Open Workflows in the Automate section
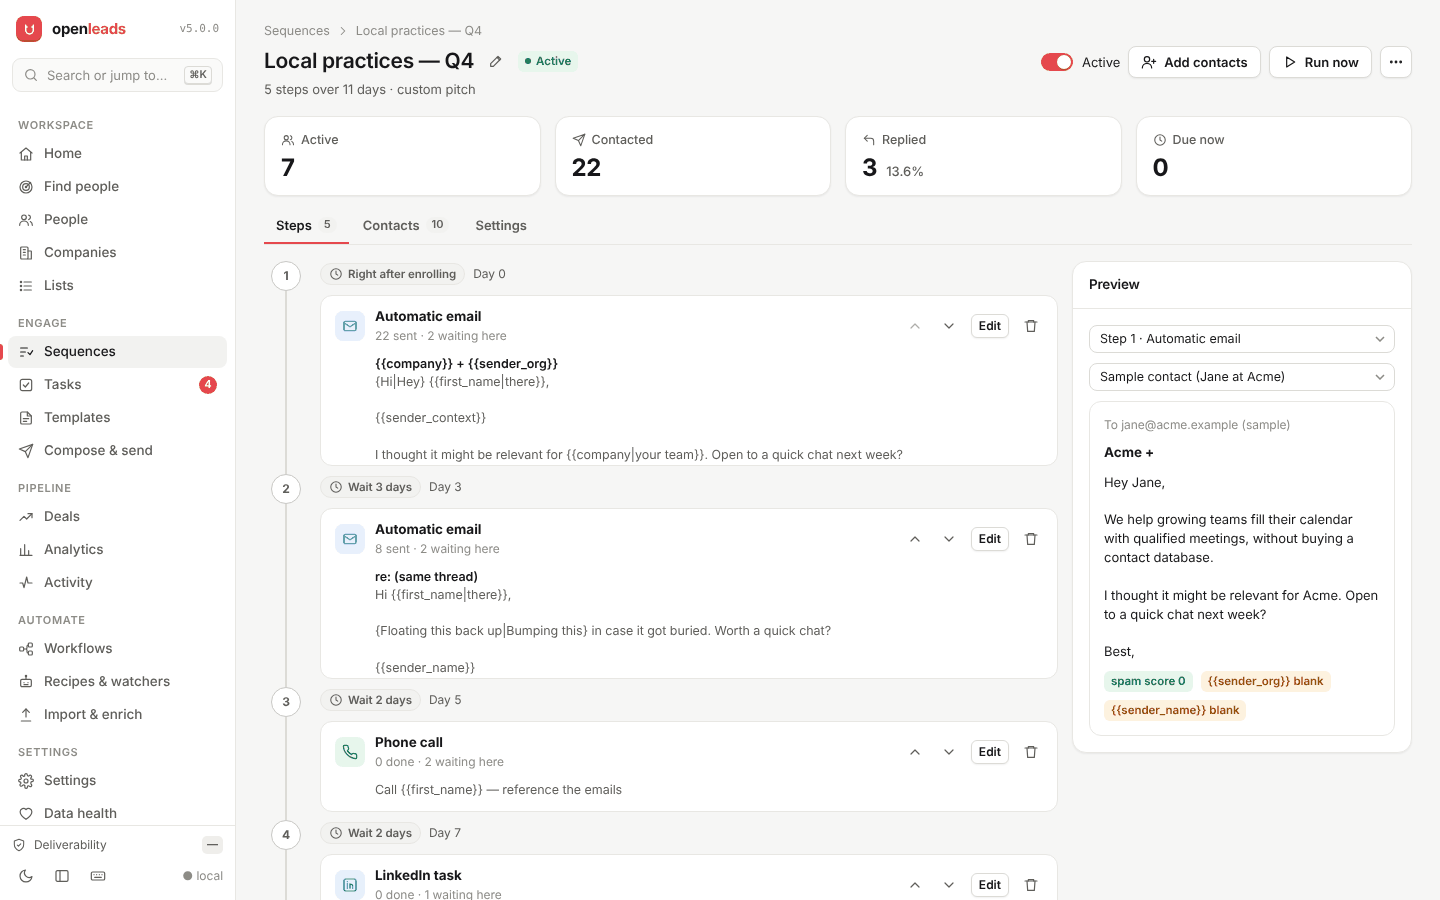Screen dimensions: 1440x900 [118, 649]
